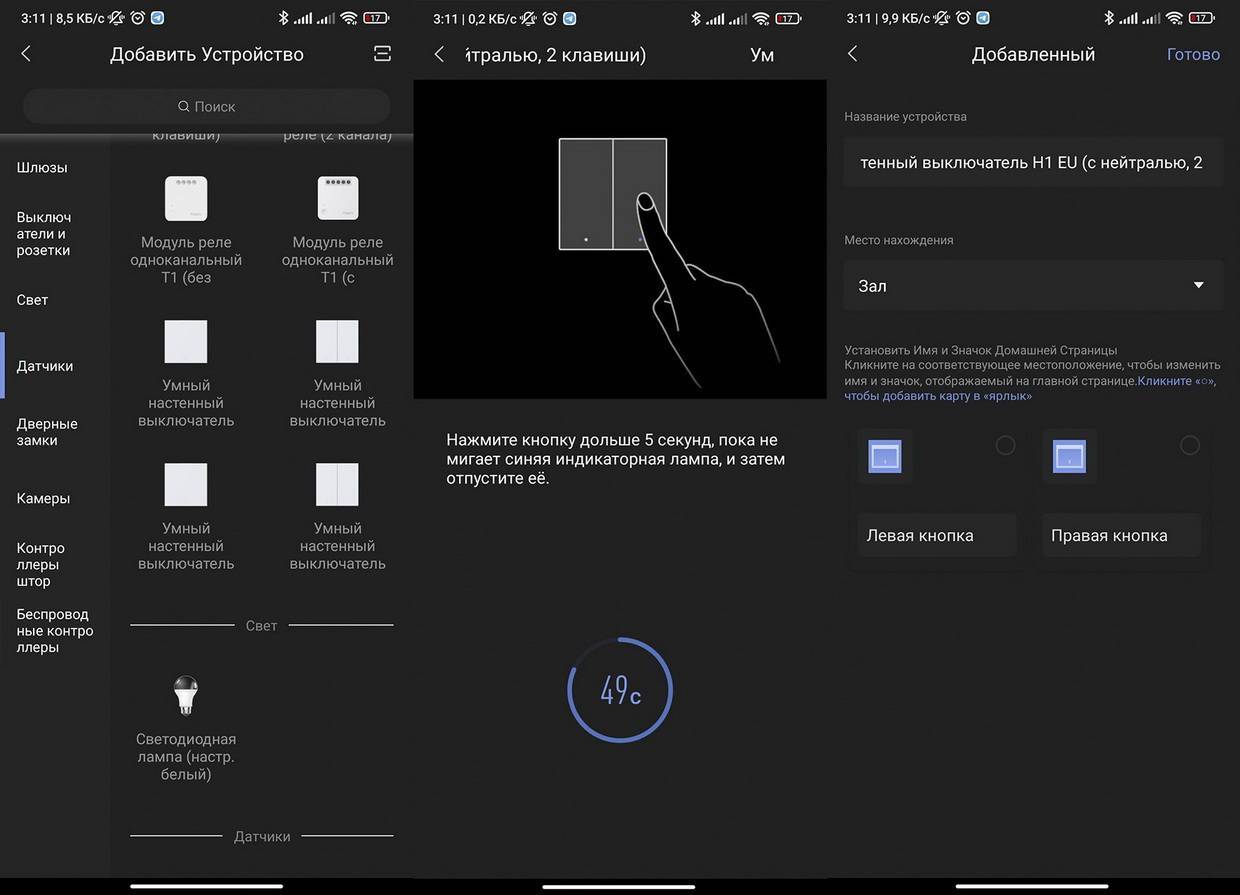Screen dimensions: 1240x895
Task: Select dual-channel relay module T1 (с) icon
Action: point(337,198)
